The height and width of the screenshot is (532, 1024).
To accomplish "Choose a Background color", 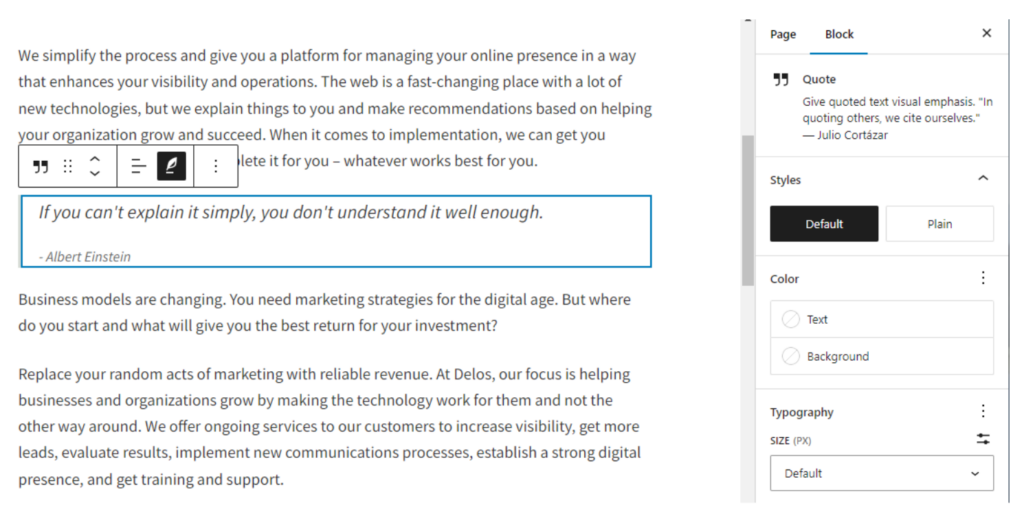I will pos(881,356).
